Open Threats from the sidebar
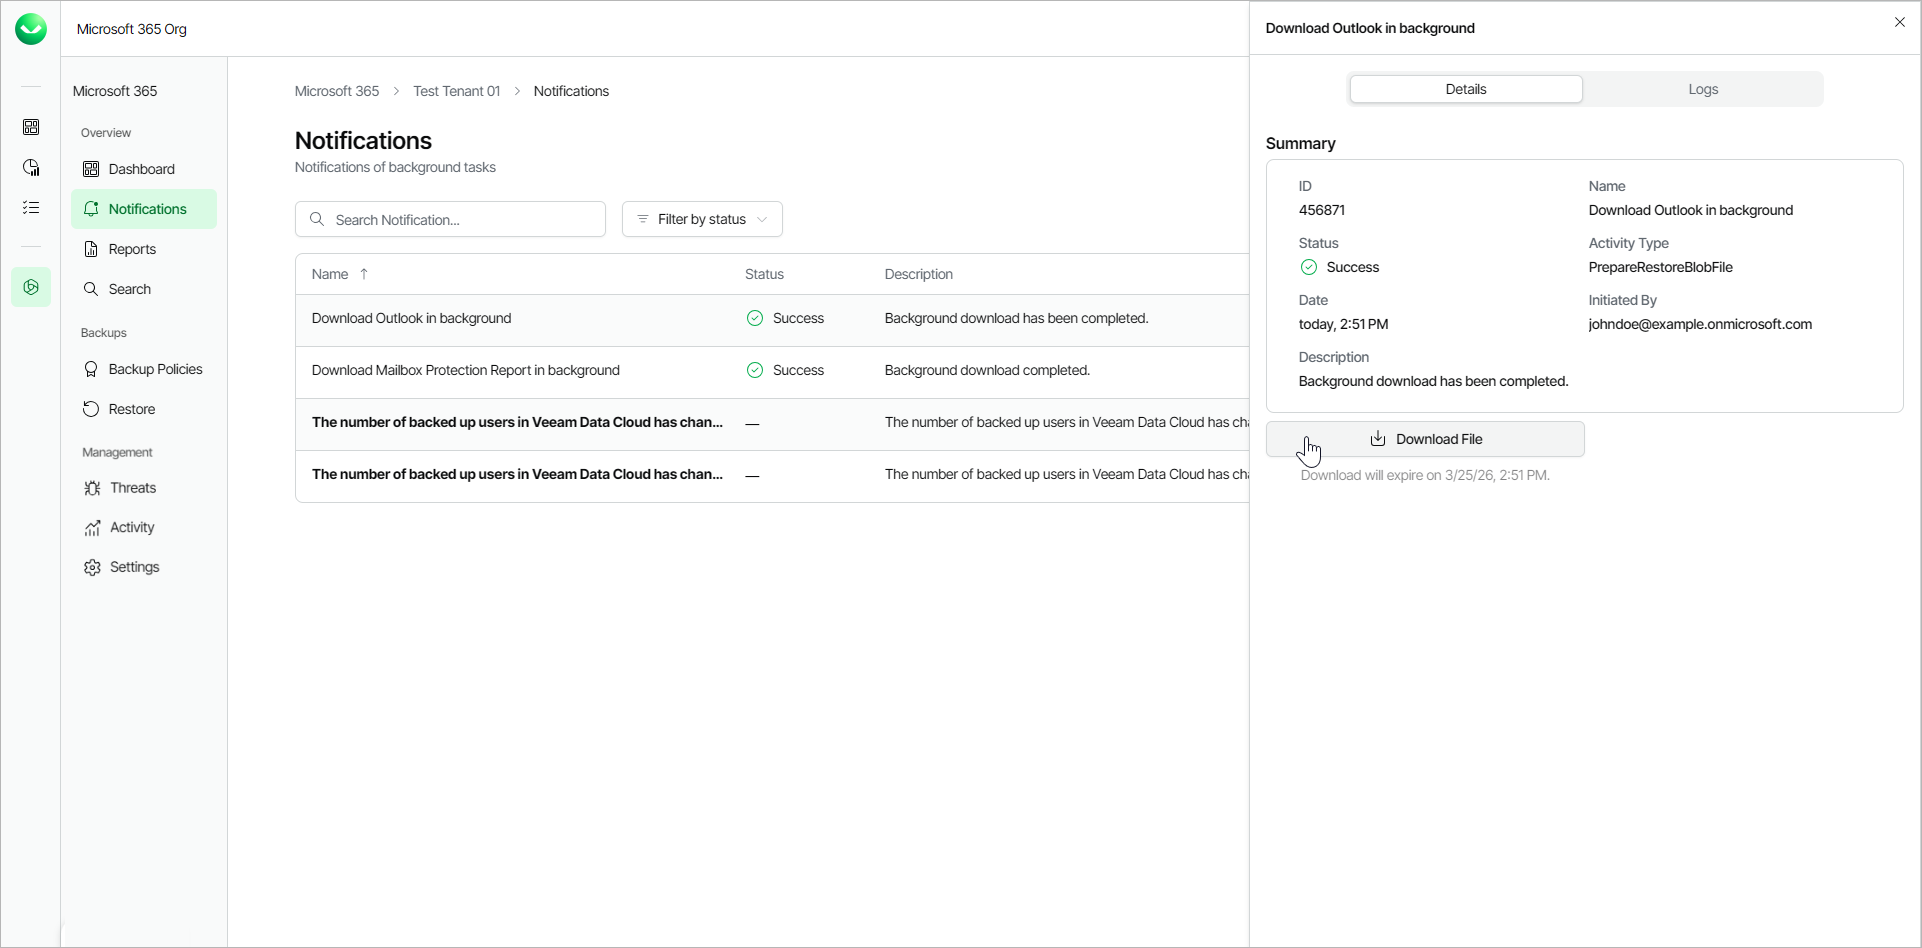1922x948 pixels. pos(133,488)
